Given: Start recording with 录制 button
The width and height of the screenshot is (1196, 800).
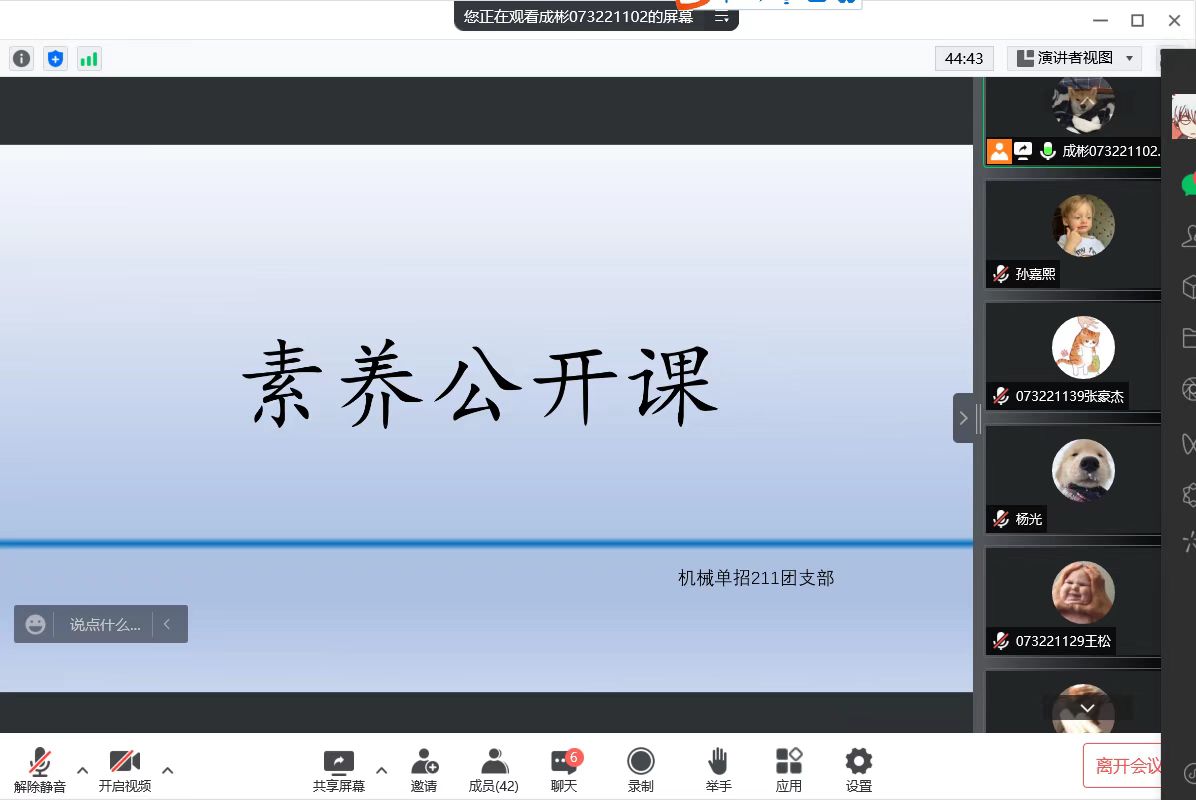Looking at the screenshot, I should (x=641, y=770).
